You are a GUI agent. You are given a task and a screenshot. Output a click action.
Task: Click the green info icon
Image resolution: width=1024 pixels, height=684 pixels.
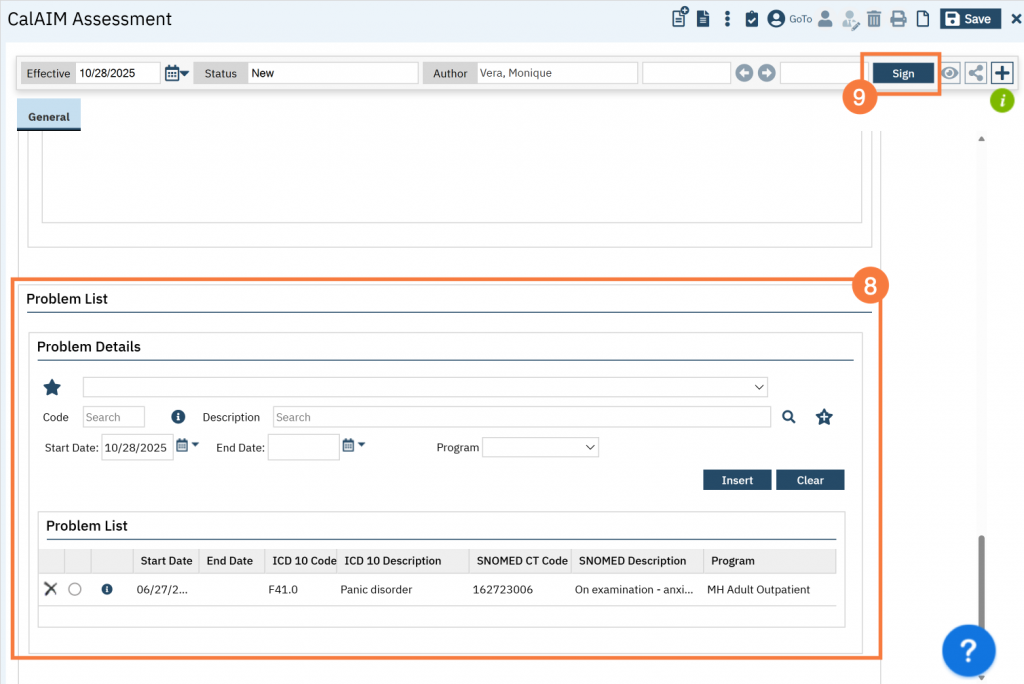point(1001,101)
